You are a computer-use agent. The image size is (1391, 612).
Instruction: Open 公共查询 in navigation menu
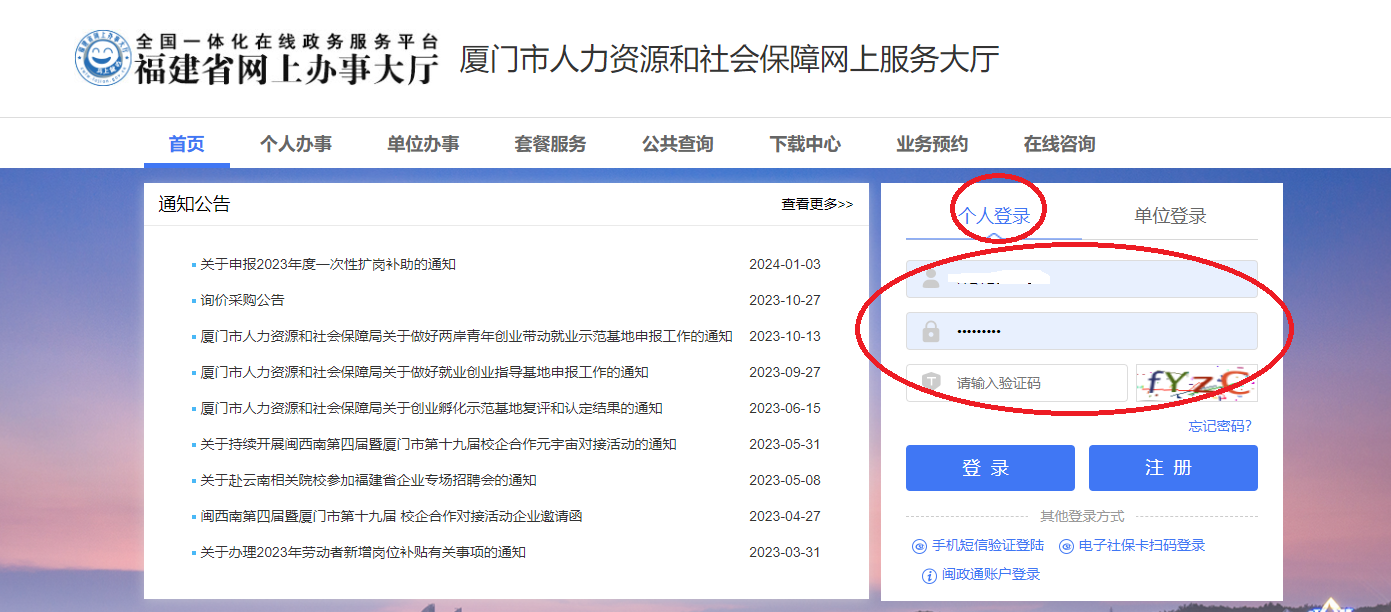[677, 144]
